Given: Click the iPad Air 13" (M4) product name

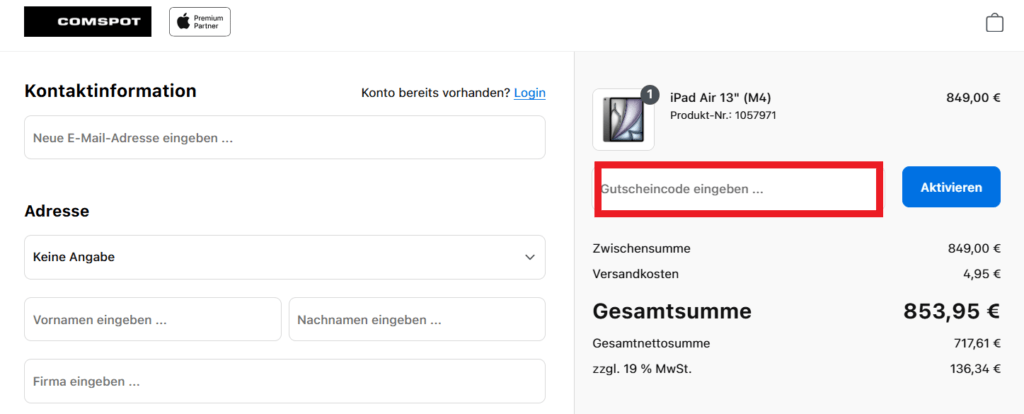Looking at the screenshot, I should (x=721, y=99).
